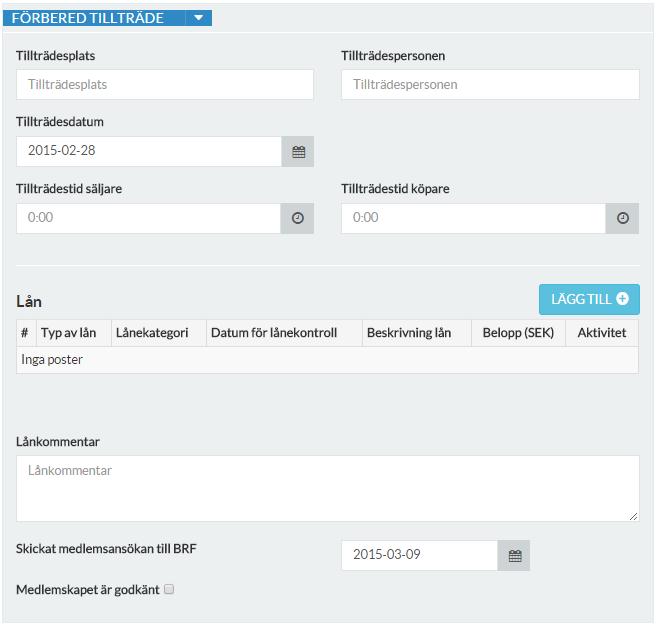Click the # column header

(26, 333)
